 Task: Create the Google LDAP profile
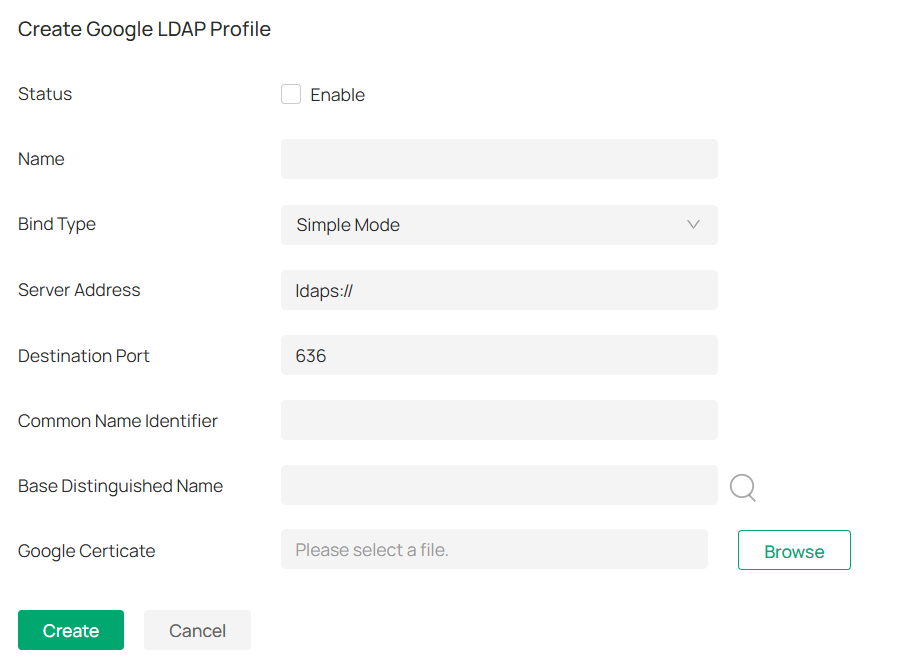point(70,630)
